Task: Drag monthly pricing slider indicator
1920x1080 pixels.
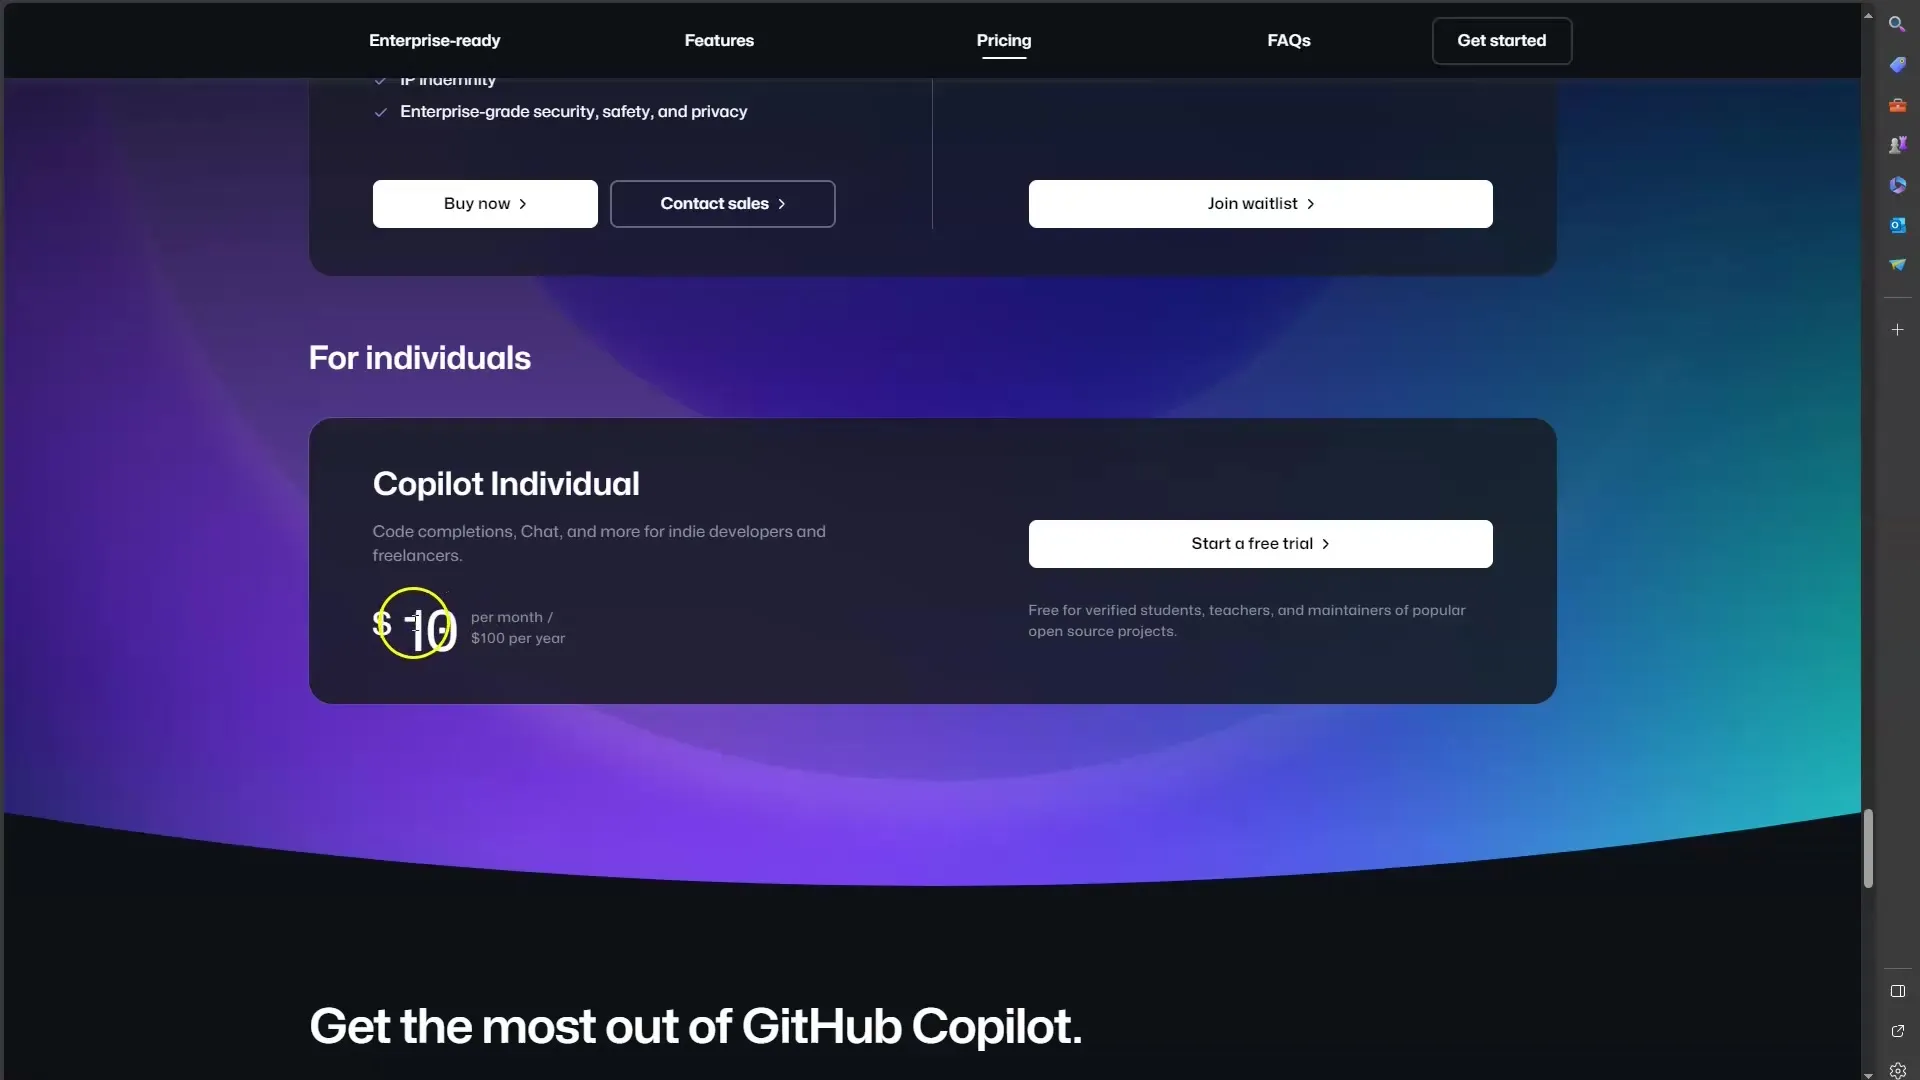Action: coord(415,624)
